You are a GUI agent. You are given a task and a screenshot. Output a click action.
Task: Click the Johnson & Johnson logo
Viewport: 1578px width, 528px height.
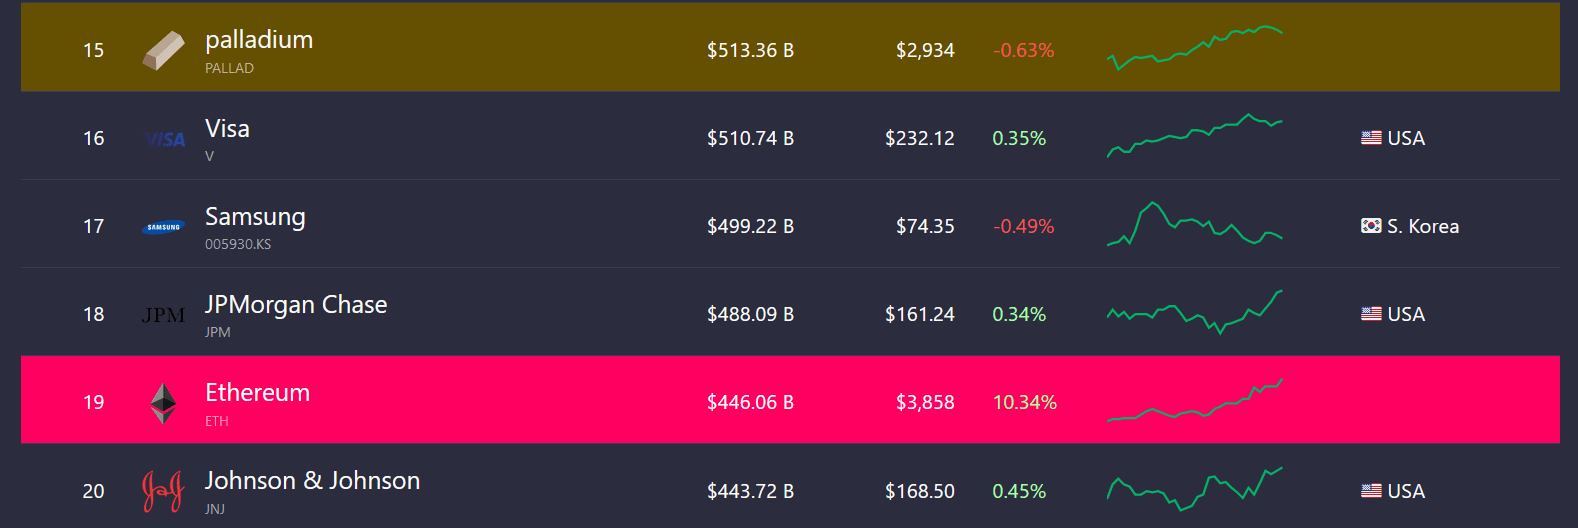(x=163, y=491)
